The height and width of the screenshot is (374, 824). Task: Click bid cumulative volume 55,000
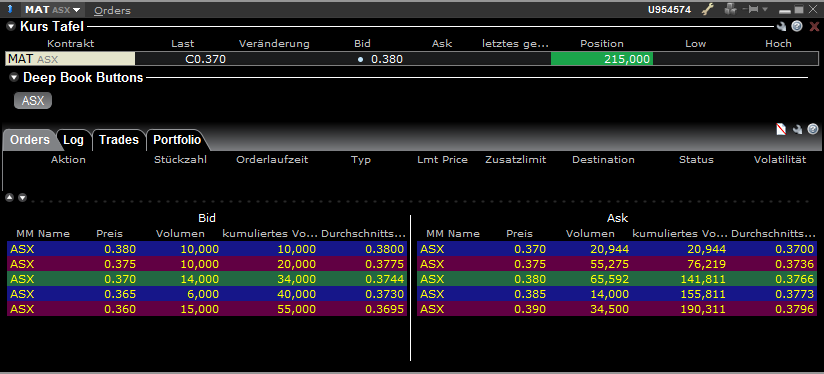coord(296,309)
